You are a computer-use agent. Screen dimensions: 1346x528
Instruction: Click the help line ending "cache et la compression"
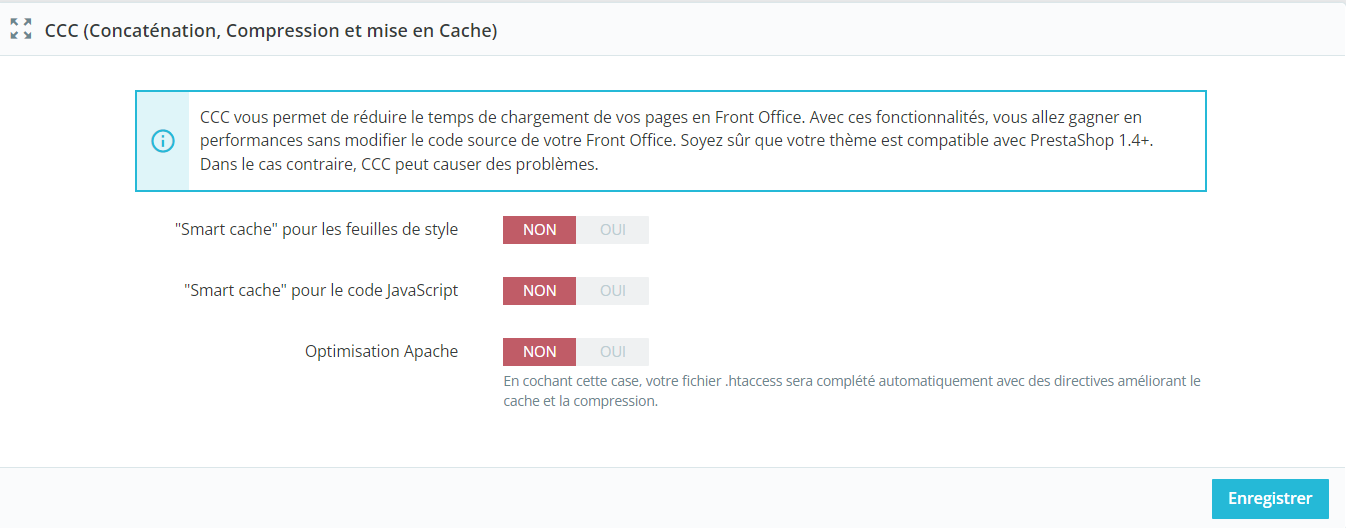580,401
